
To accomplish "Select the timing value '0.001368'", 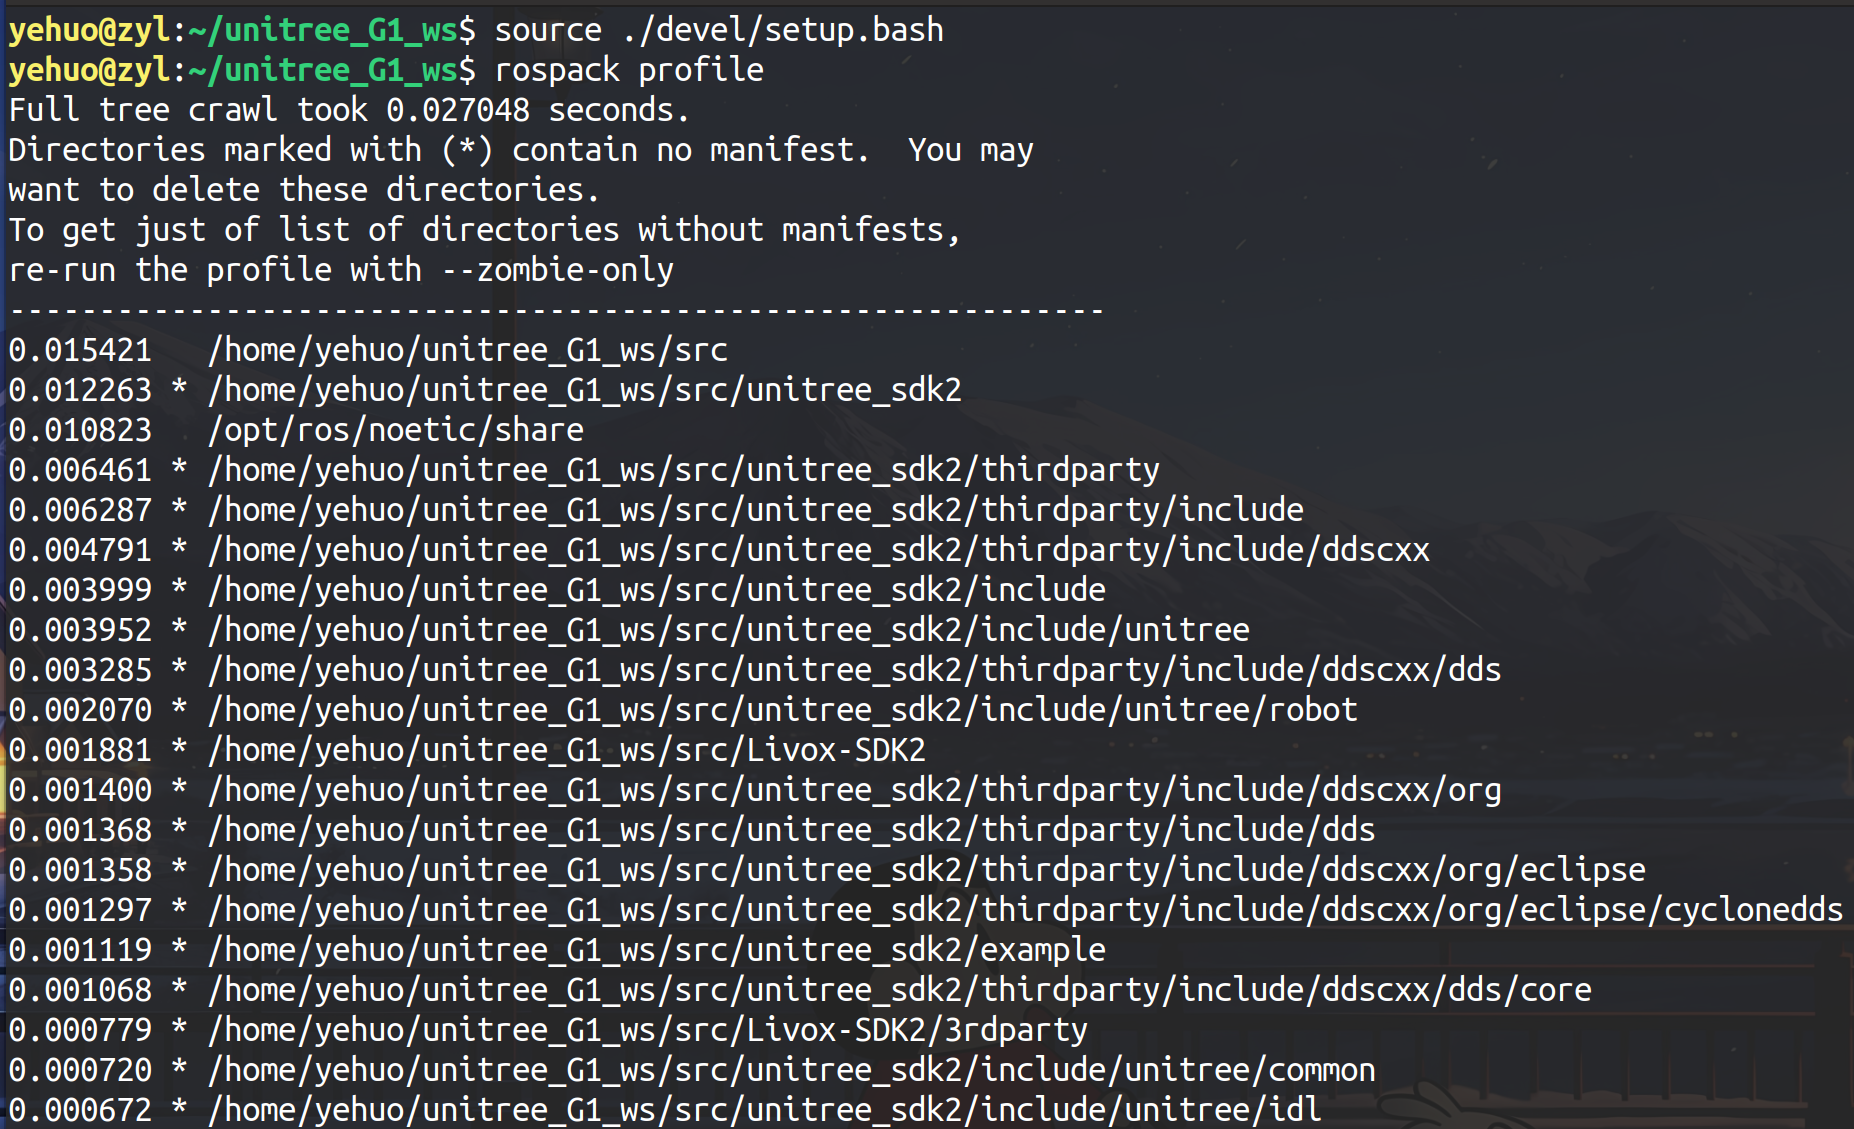I will click(x=80, y=830).
